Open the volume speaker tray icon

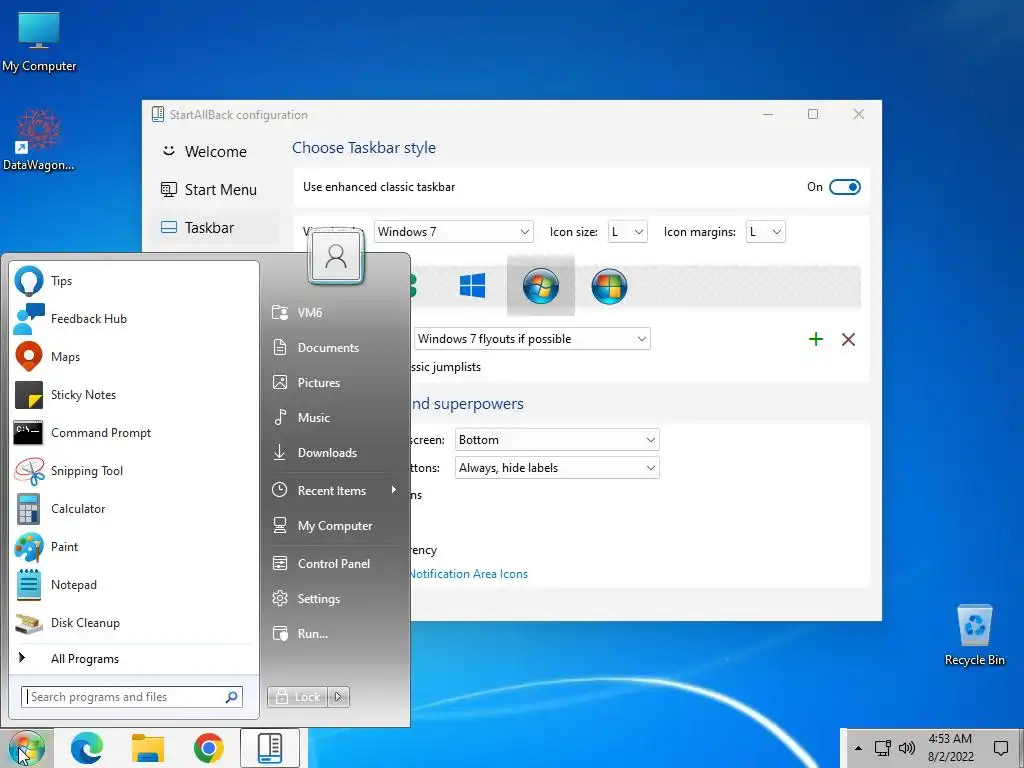click(906, 748)
